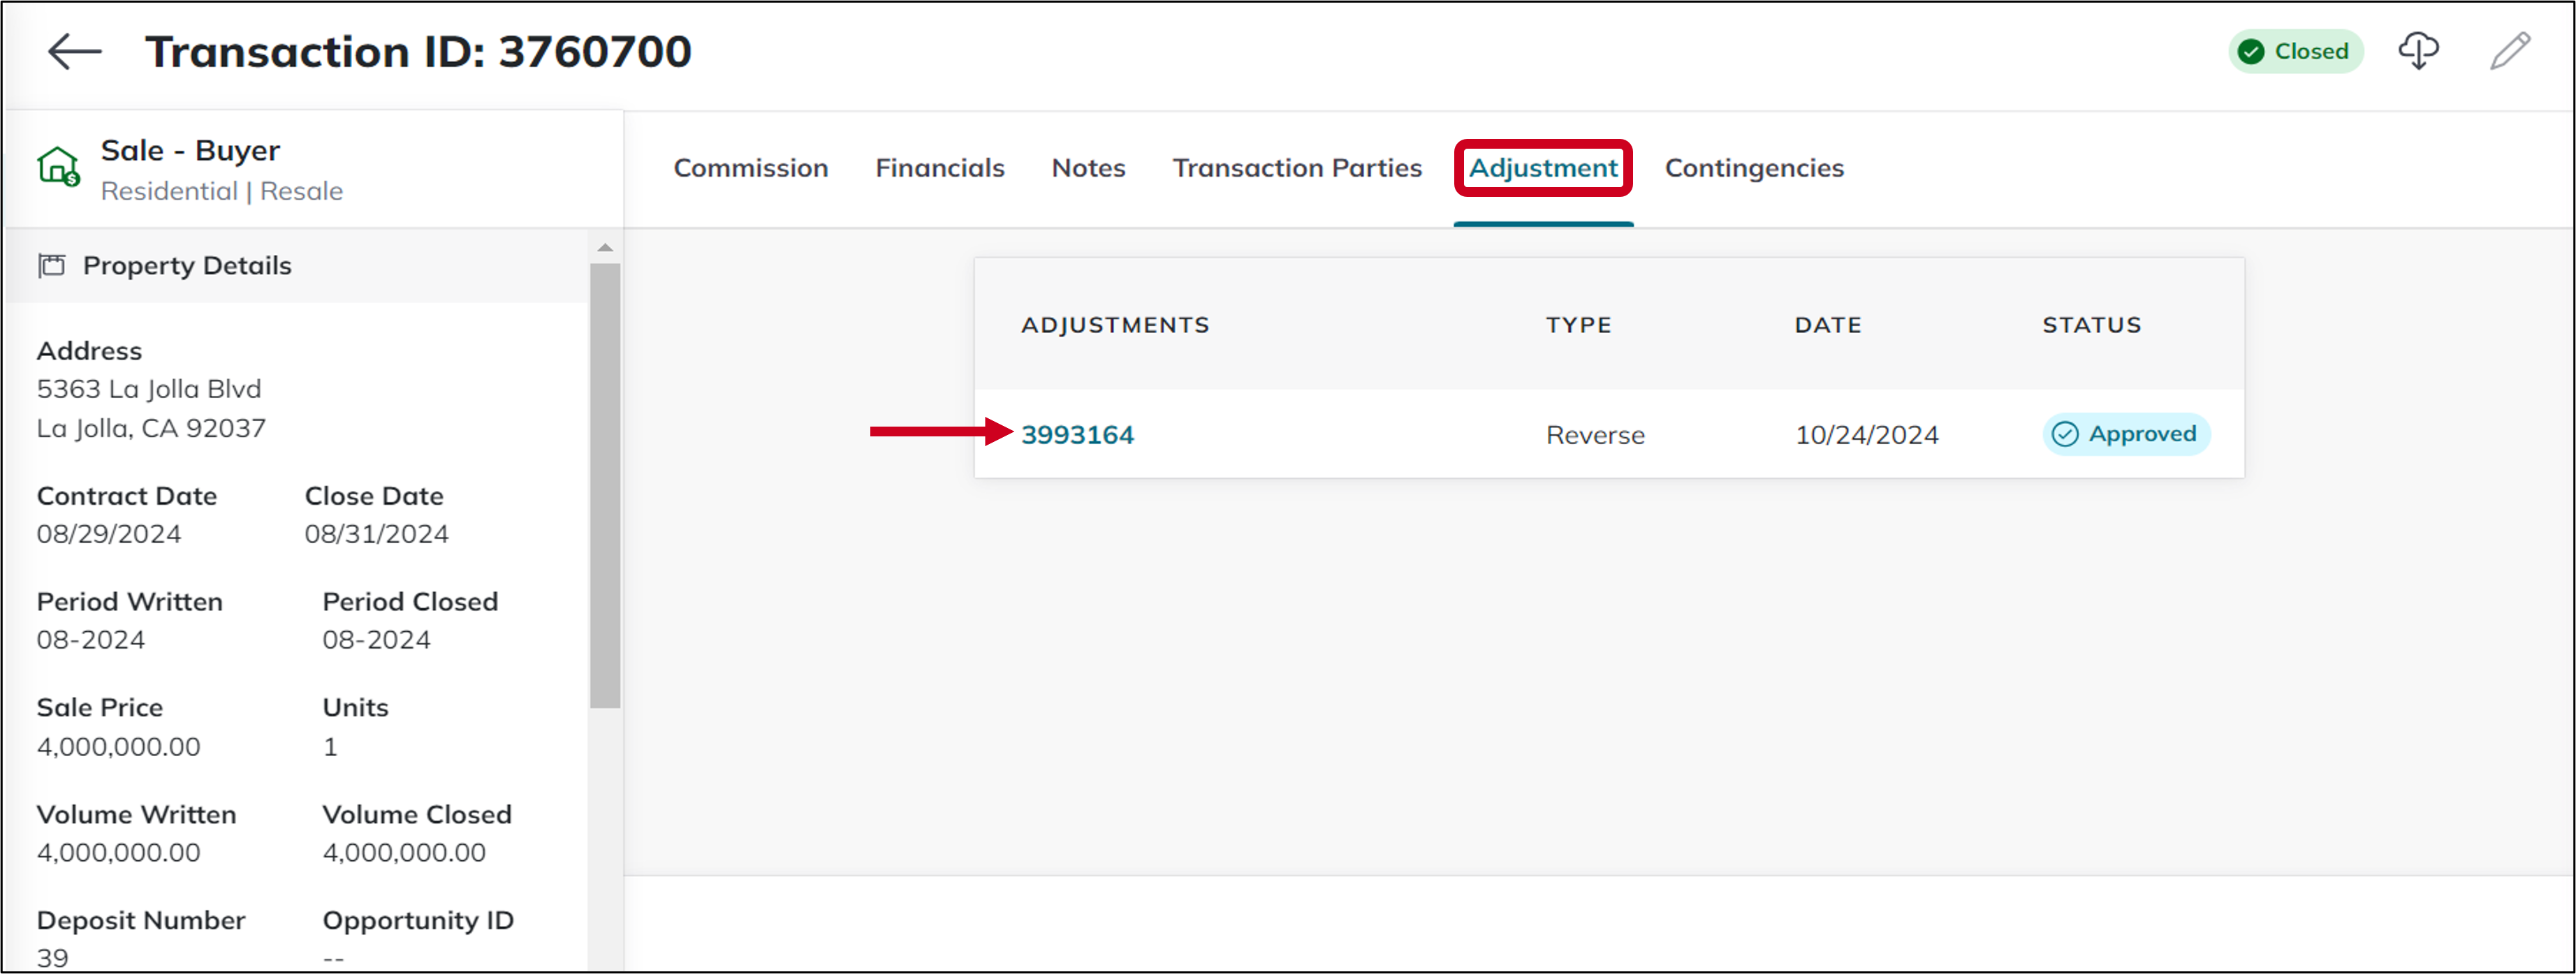2576x974 pixels.
Task: Open the Contingencies tab
Action: click(1754, 167)
